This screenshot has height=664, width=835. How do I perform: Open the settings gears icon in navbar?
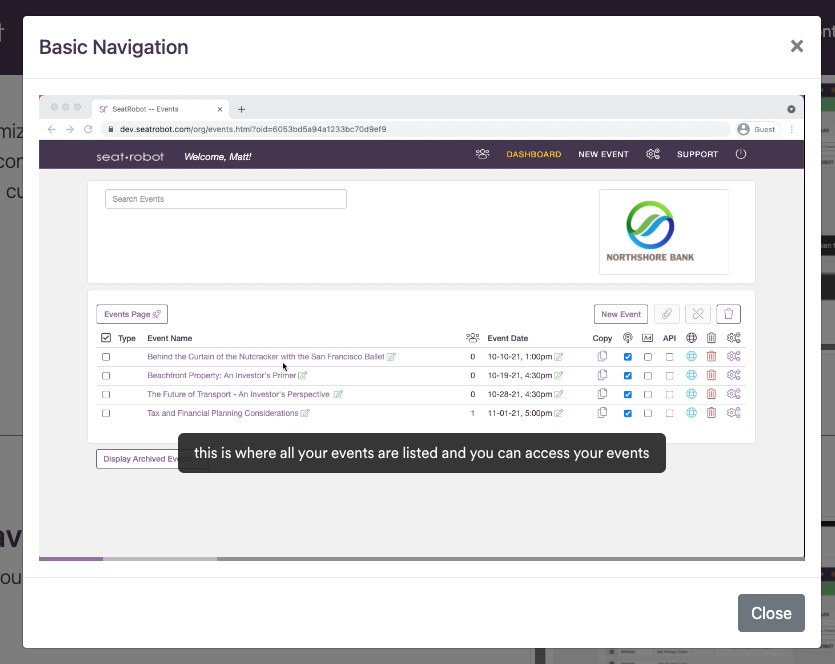[653, 154]
